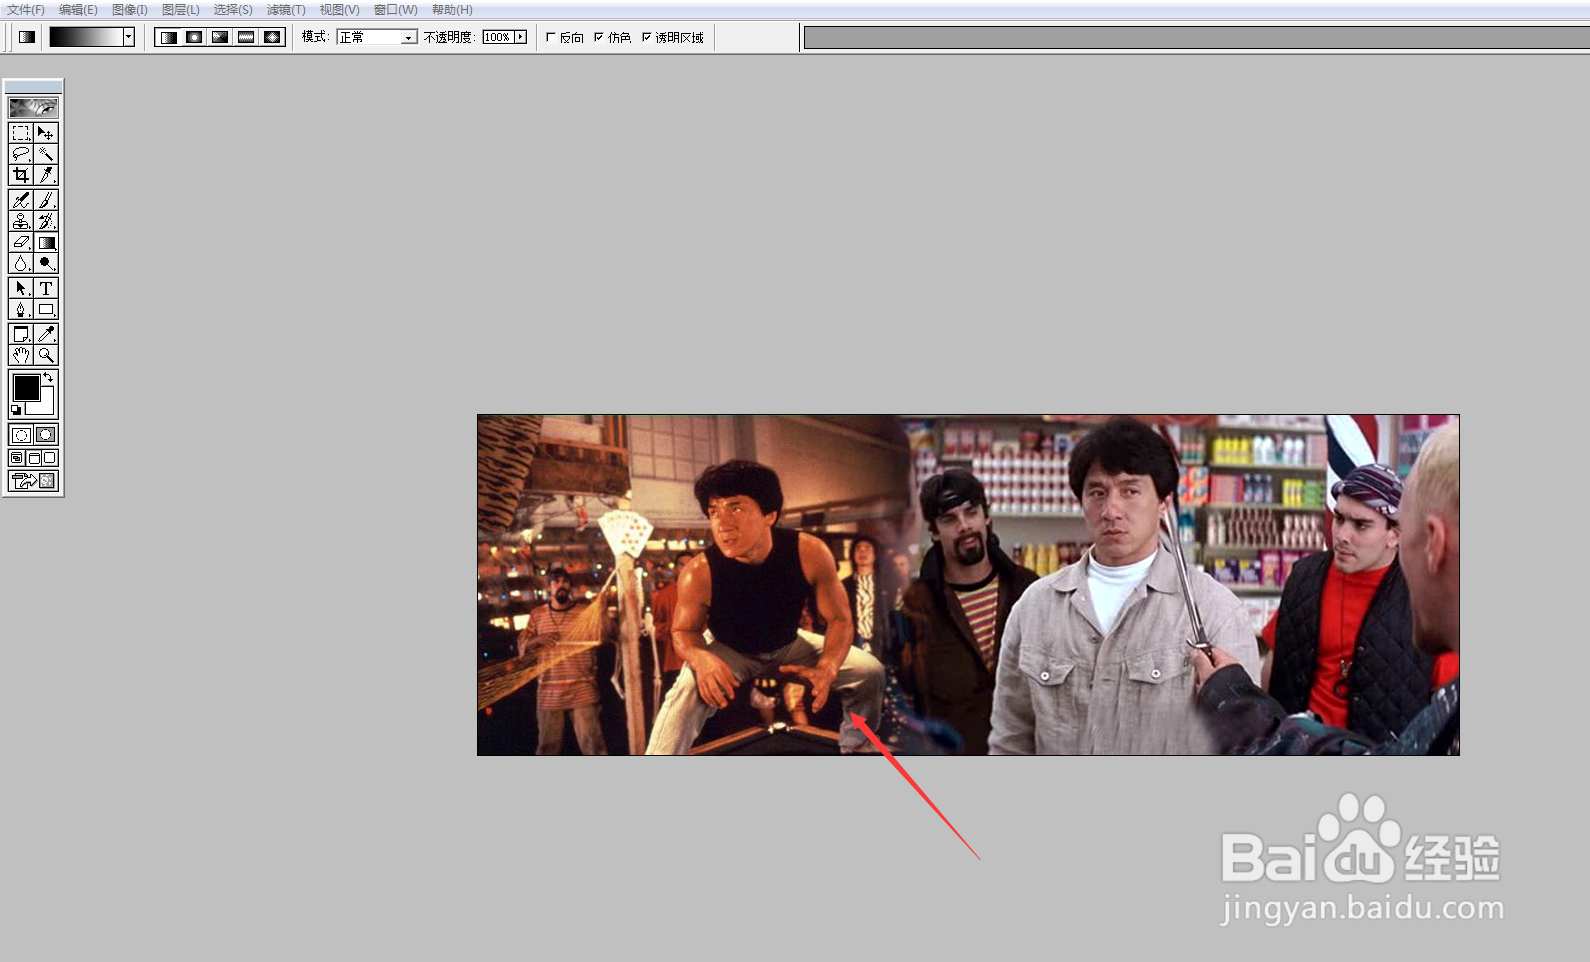Click the gradient tool preset icon in options bar
The image size is (1590, 962).
click(x=27, y=37)
